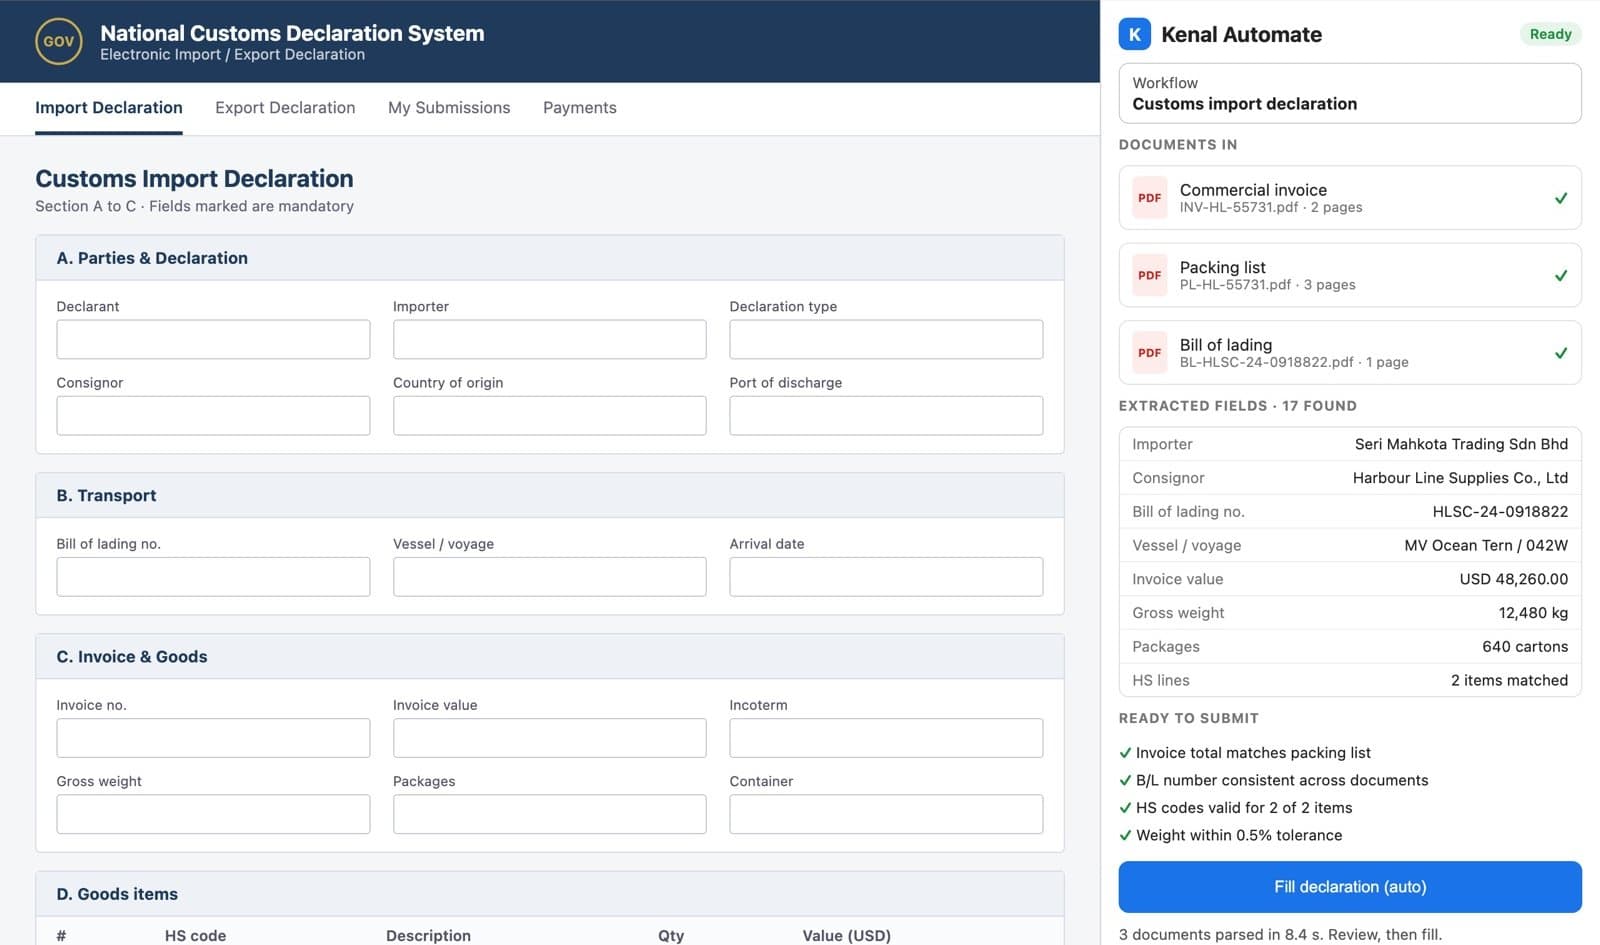Select extracted value 'Seri Mahkota Trading Sdn Bhd'
The height and width of the screenshot is (945, 1600).
point(1461,444)
